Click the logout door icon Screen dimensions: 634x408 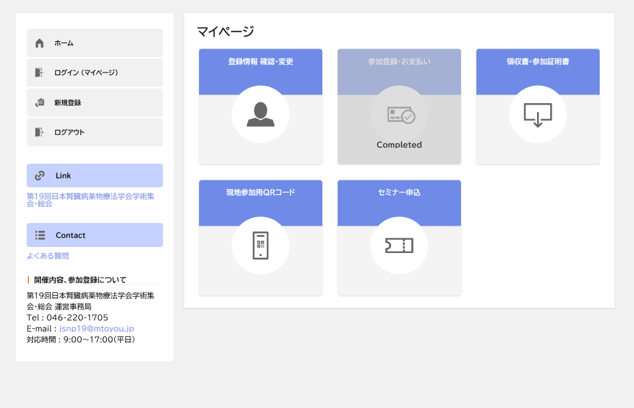coord(40,132)
